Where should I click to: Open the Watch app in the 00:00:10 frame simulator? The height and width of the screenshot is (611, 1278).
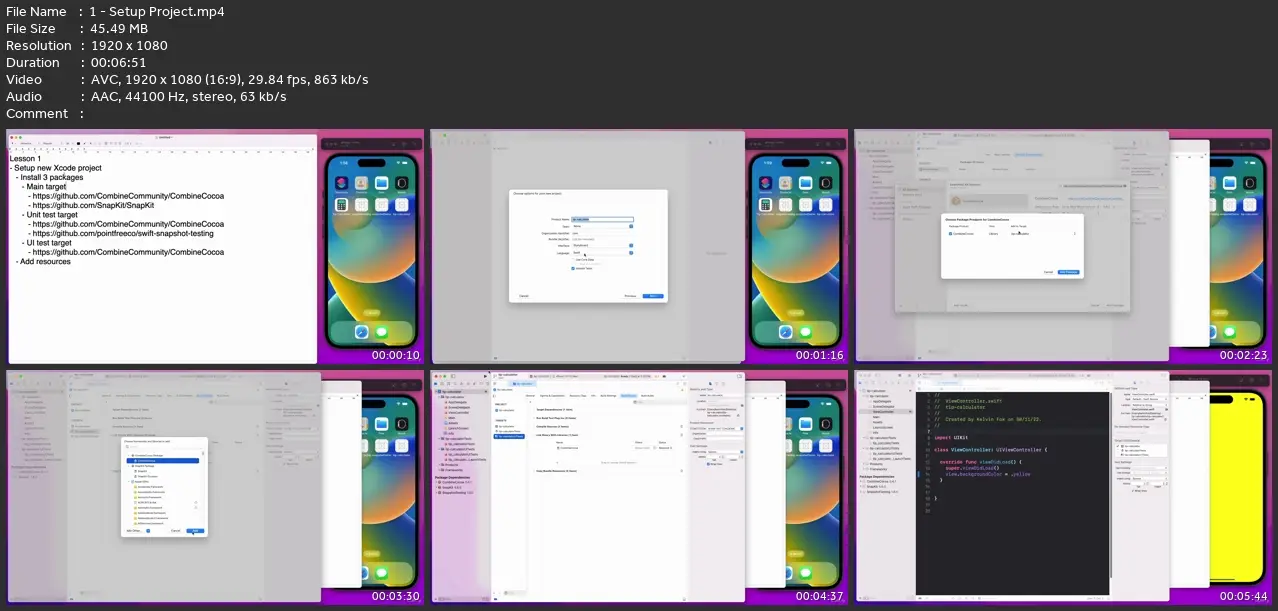click(401, 184)
